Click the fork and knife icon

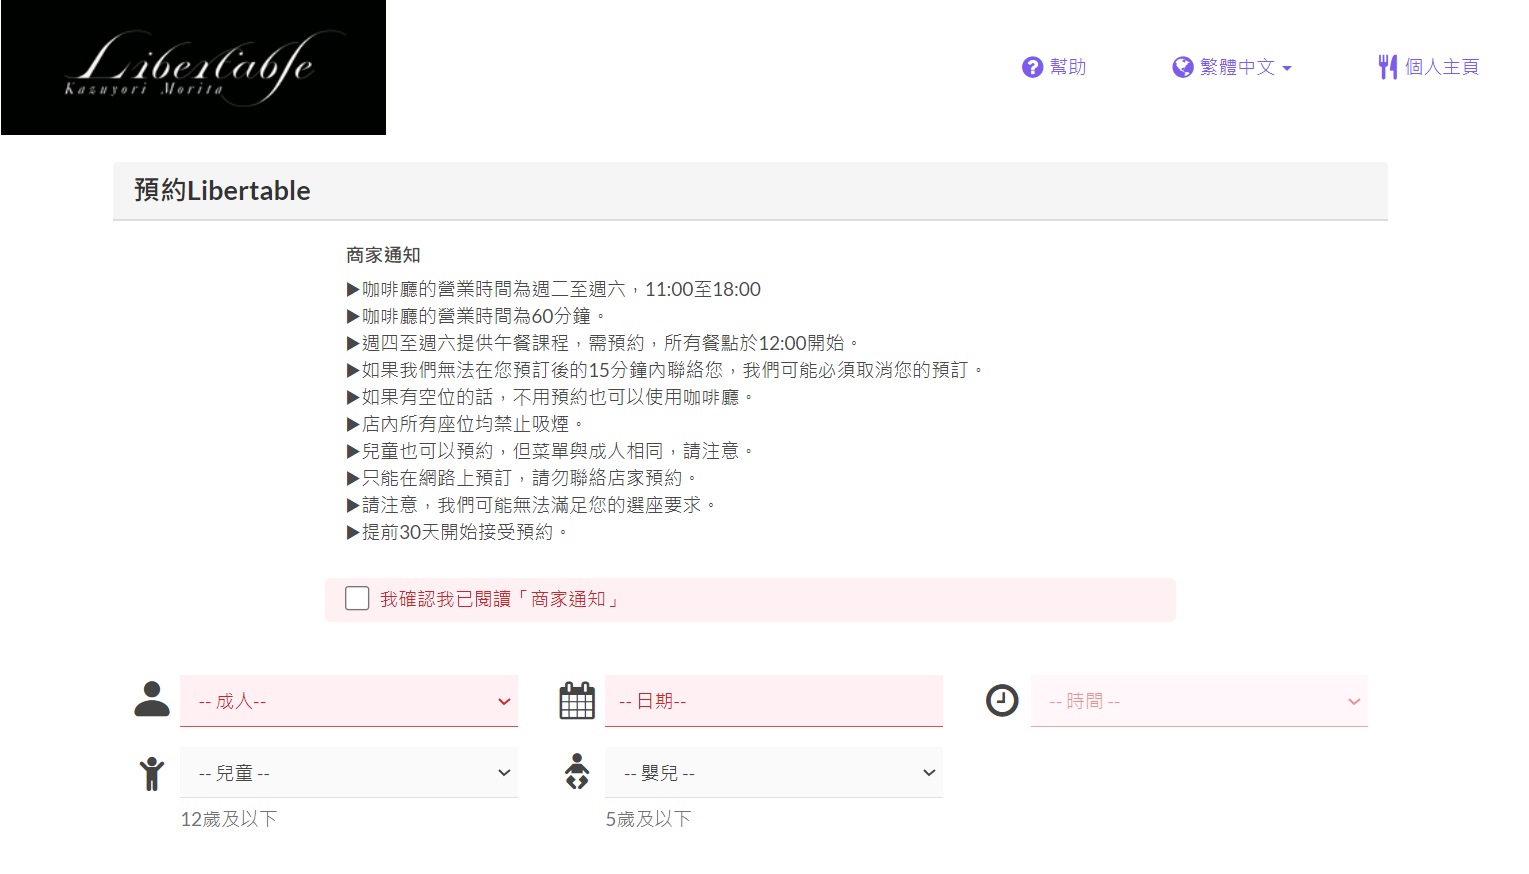point(1388,67)
